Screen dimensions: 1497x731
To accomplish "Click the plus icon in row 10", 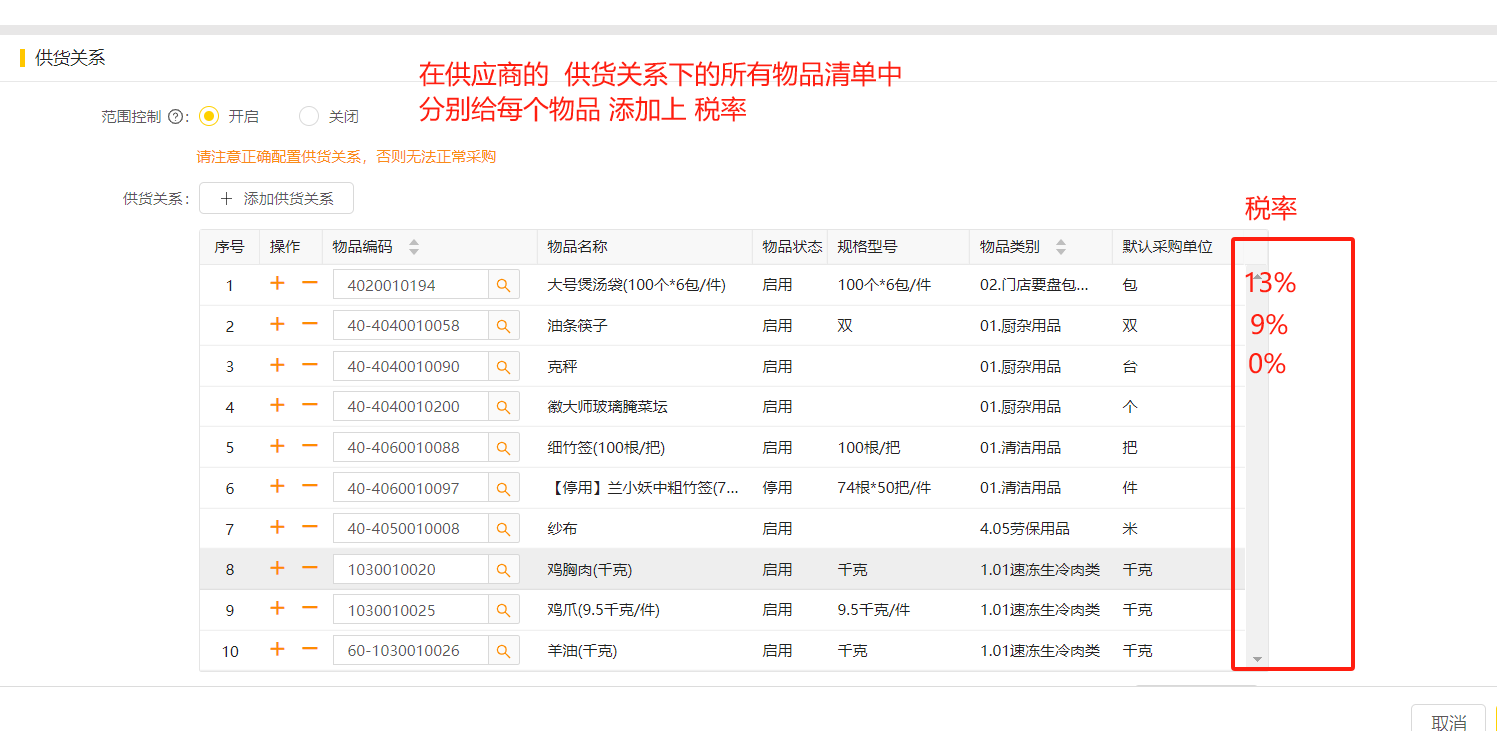I will (x=277, y=650).
